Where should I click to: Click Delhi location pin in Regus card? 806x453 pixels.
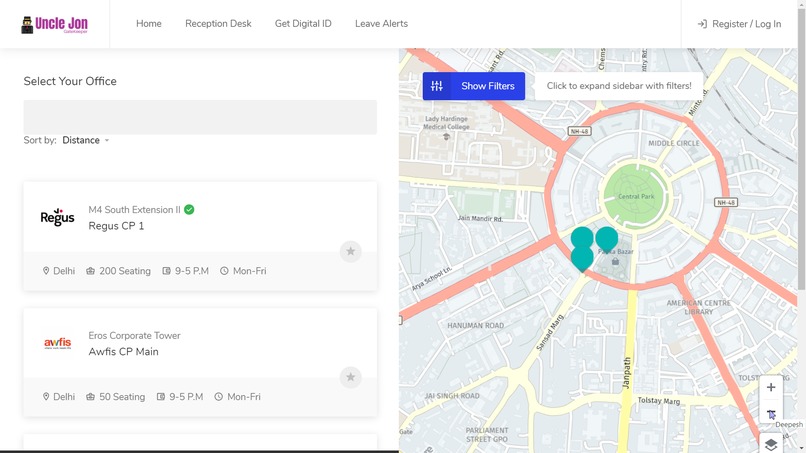[x=46, y=271]
